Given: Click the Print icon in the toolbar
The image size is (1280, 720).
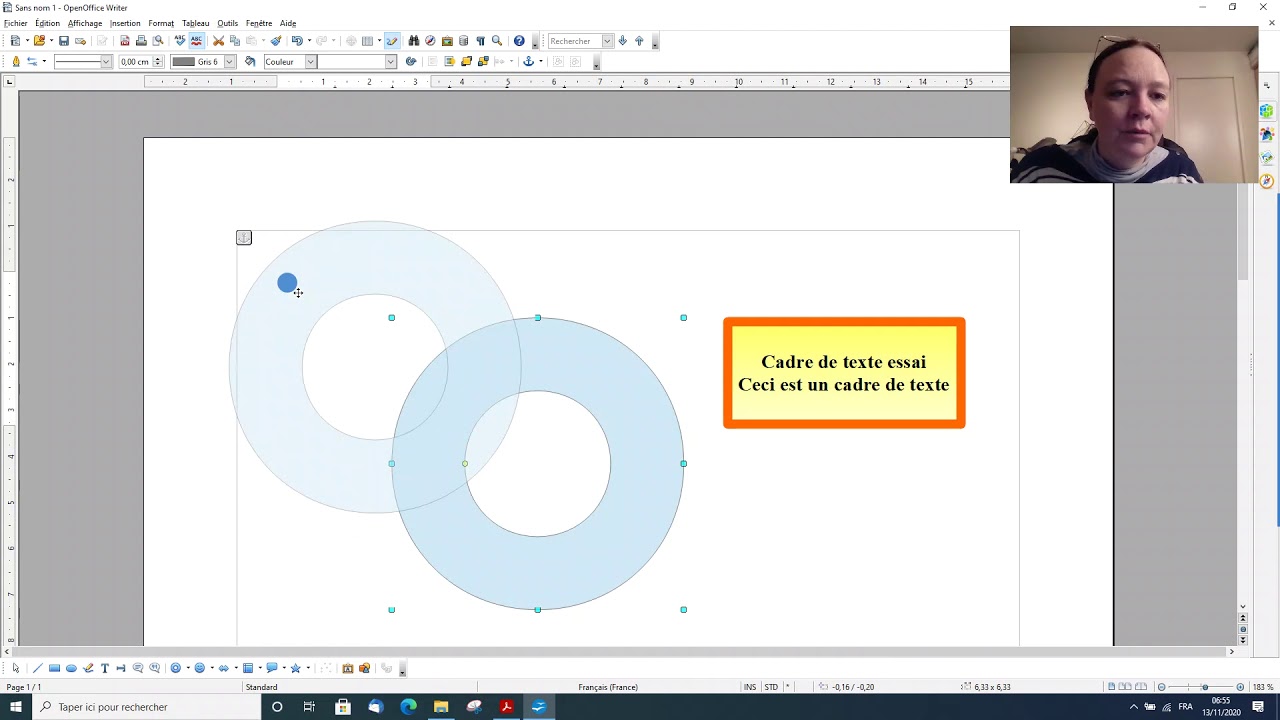Looking at the screenshot, I should [141, 41].
